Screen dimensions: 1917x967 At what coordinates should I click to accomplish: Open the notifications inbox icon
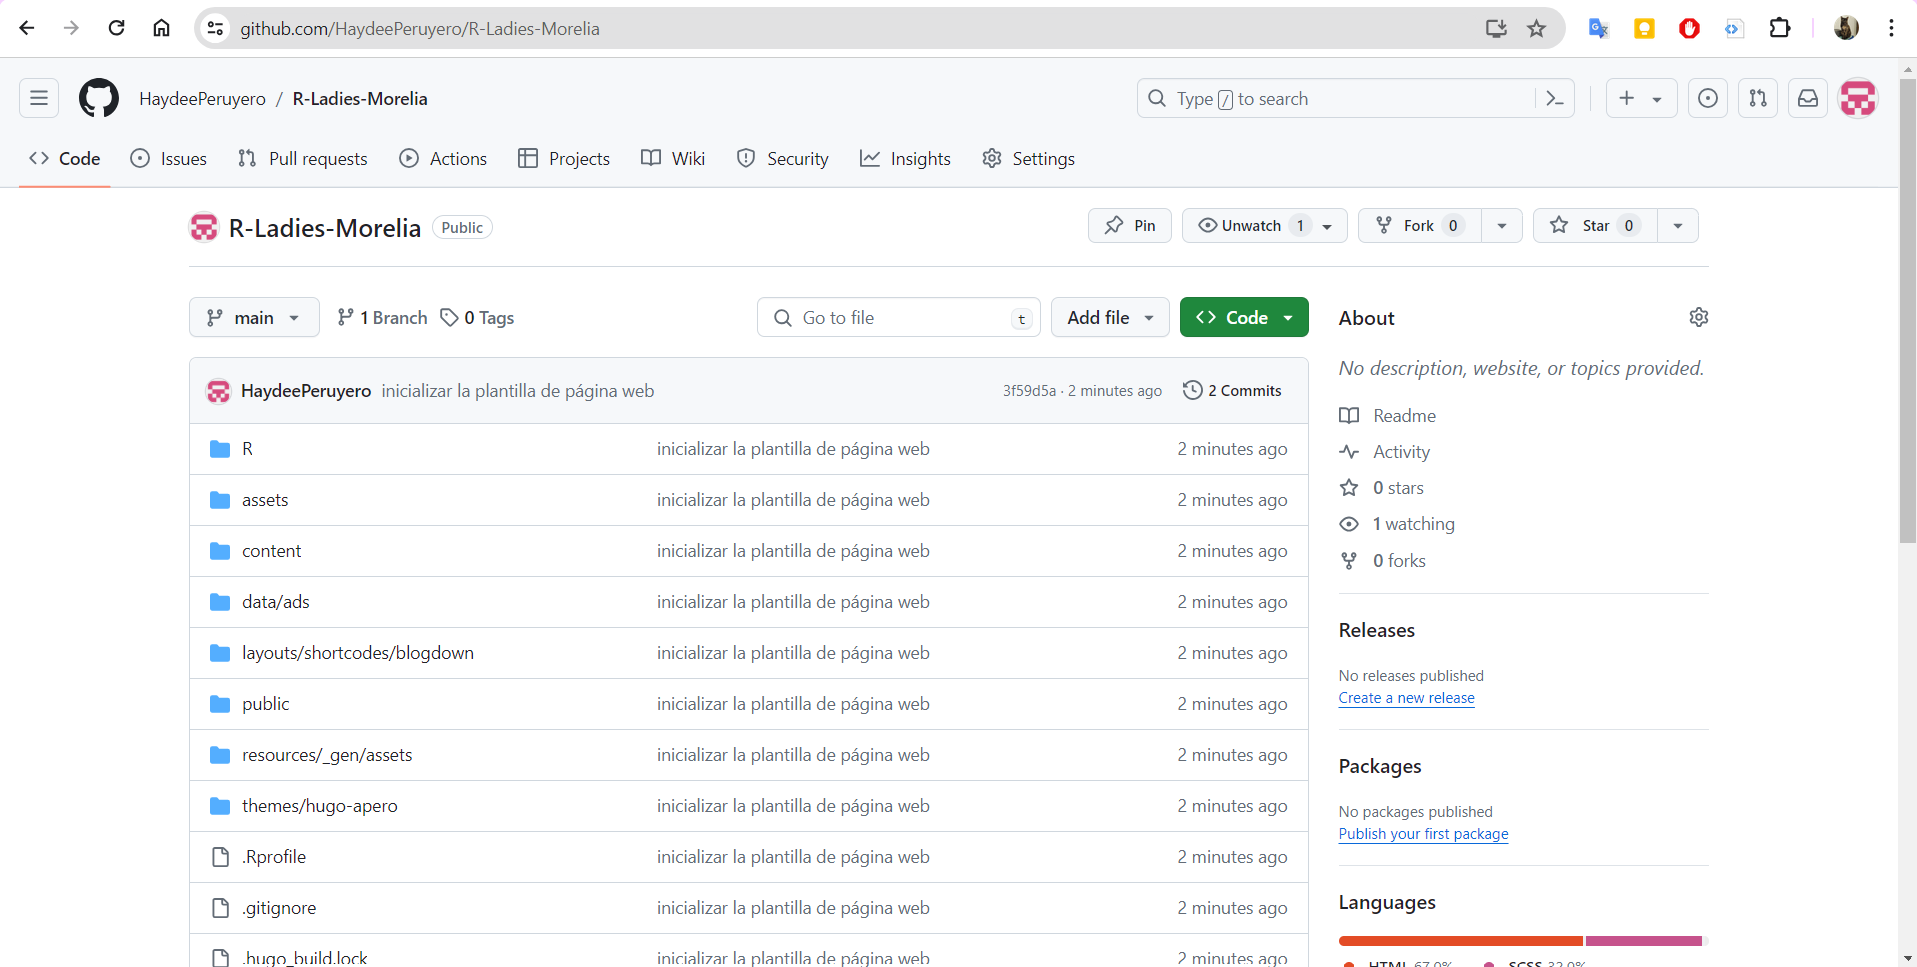[1808, 98]
